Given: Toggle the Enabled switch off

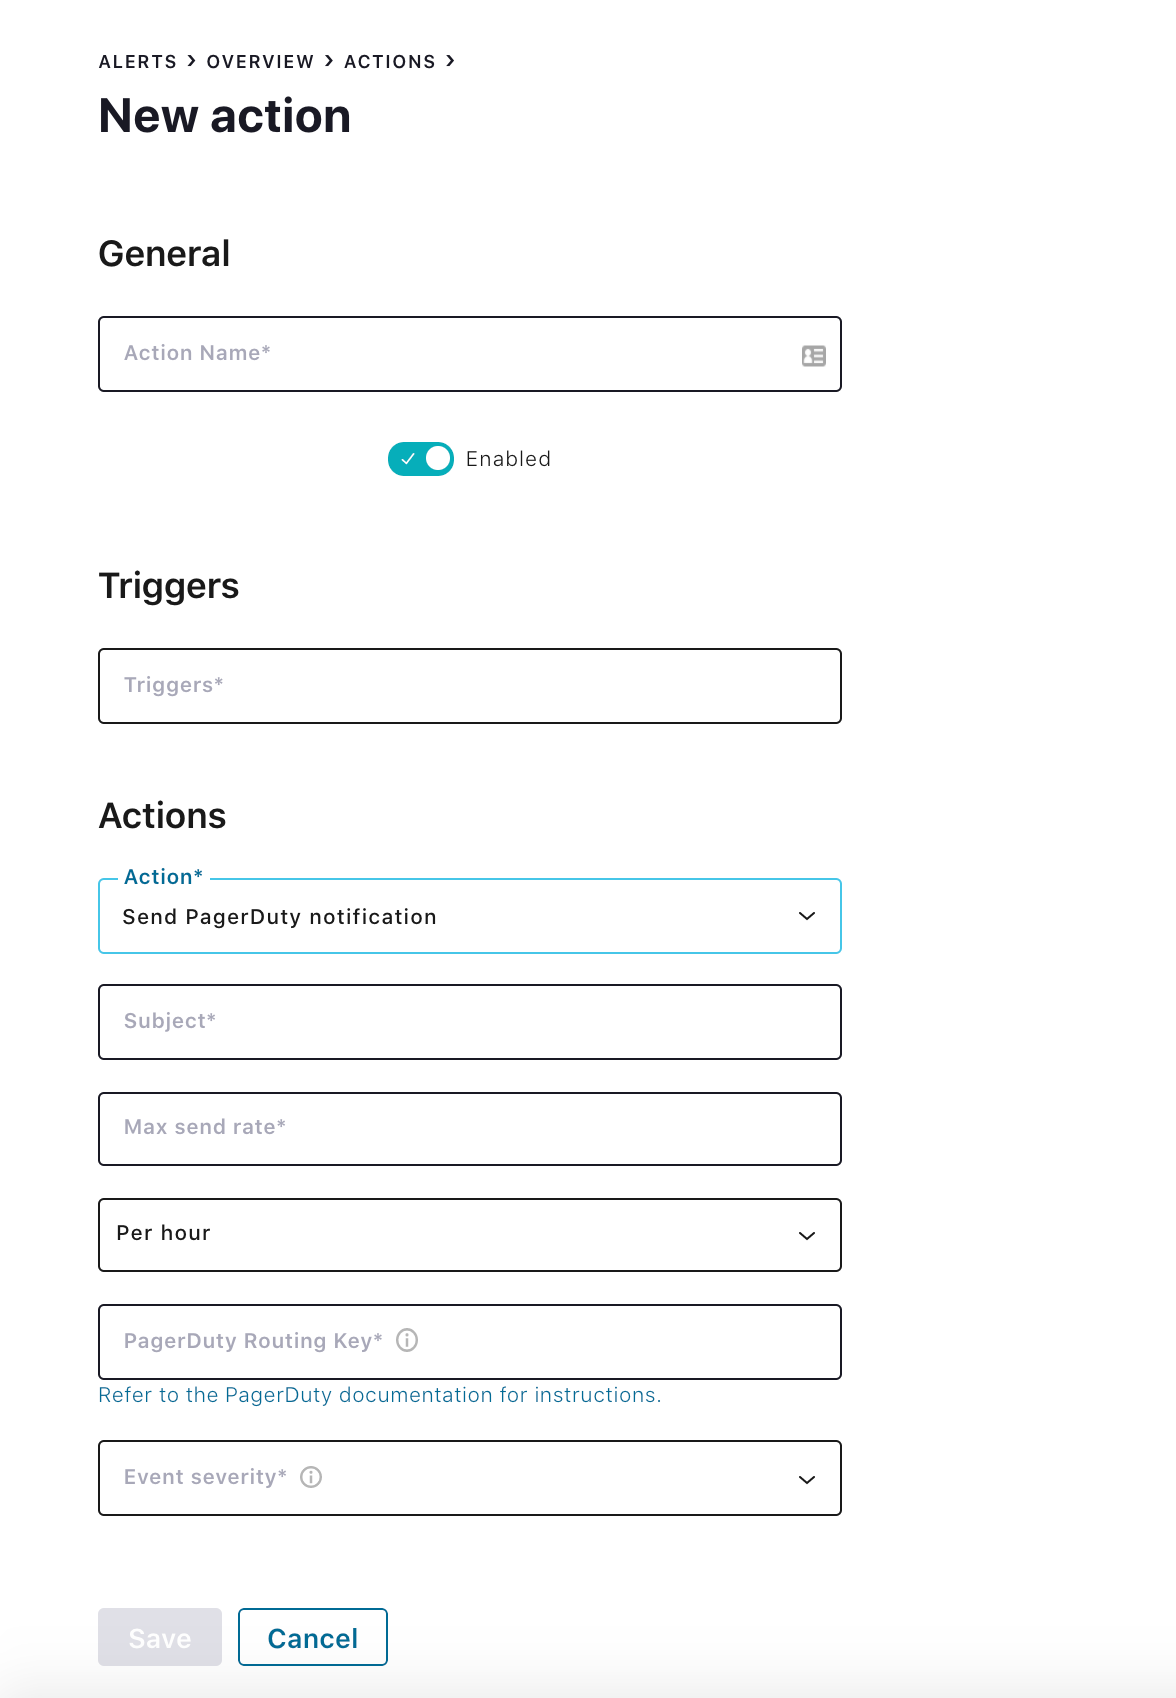Looking at the screenshot, I should pyautogui.click(x=421, y=459).
